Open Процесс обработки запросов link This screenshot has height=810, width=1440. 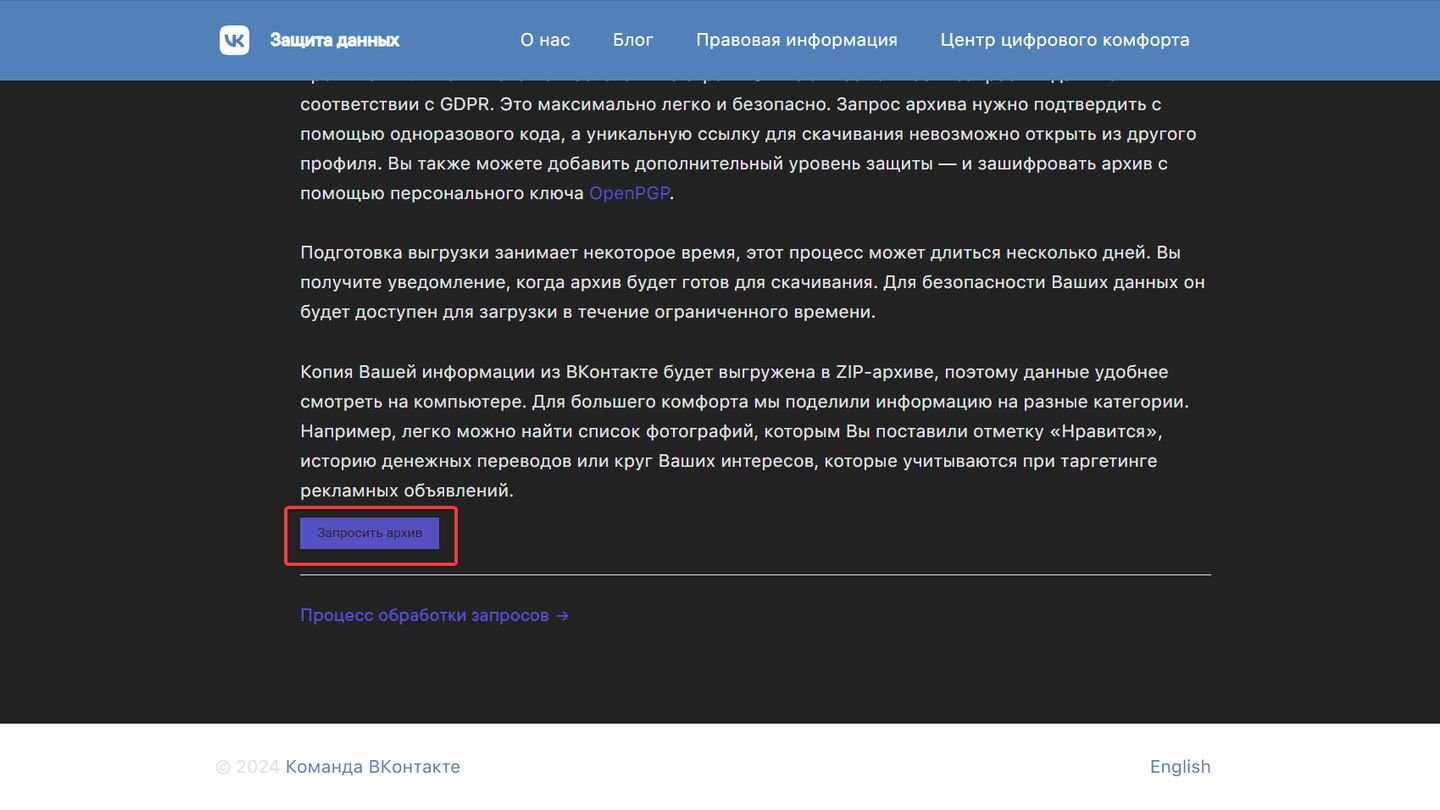pyautogui.click(x=435, y=615)
